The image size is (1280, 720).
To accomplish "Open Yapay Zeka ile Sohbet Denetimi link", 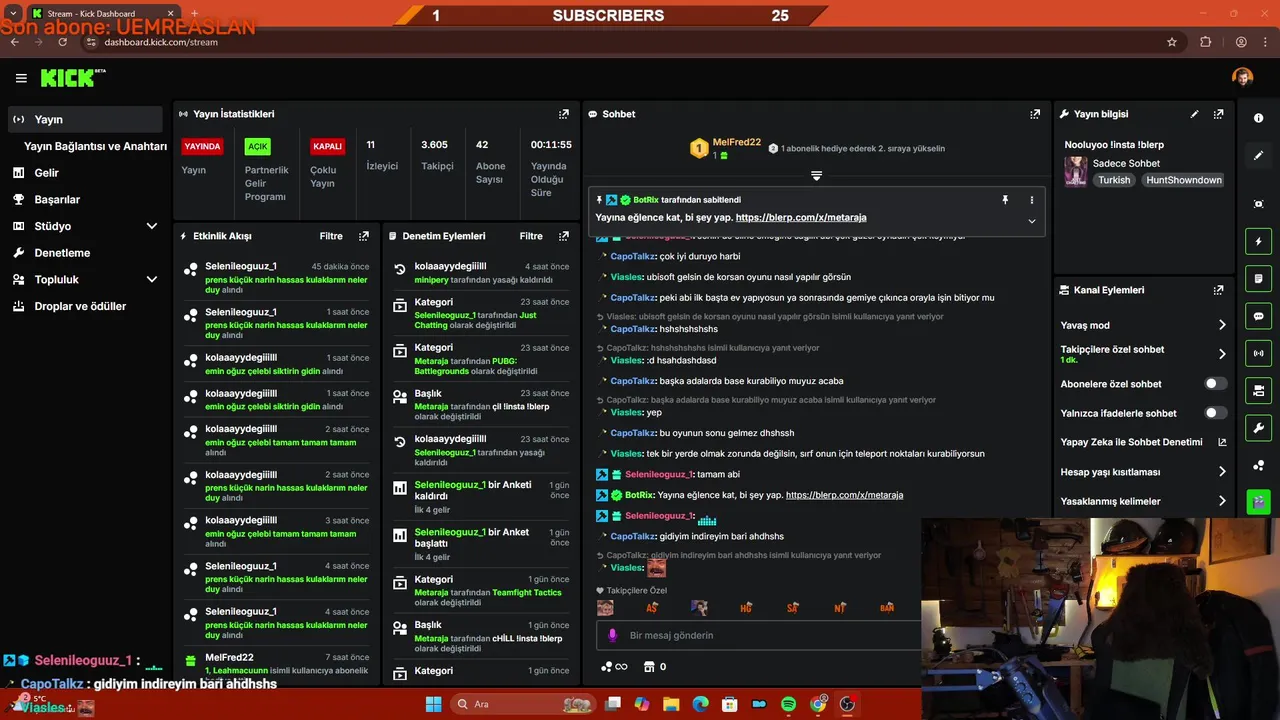I will pyautogui.click(x=1144, y=442).
